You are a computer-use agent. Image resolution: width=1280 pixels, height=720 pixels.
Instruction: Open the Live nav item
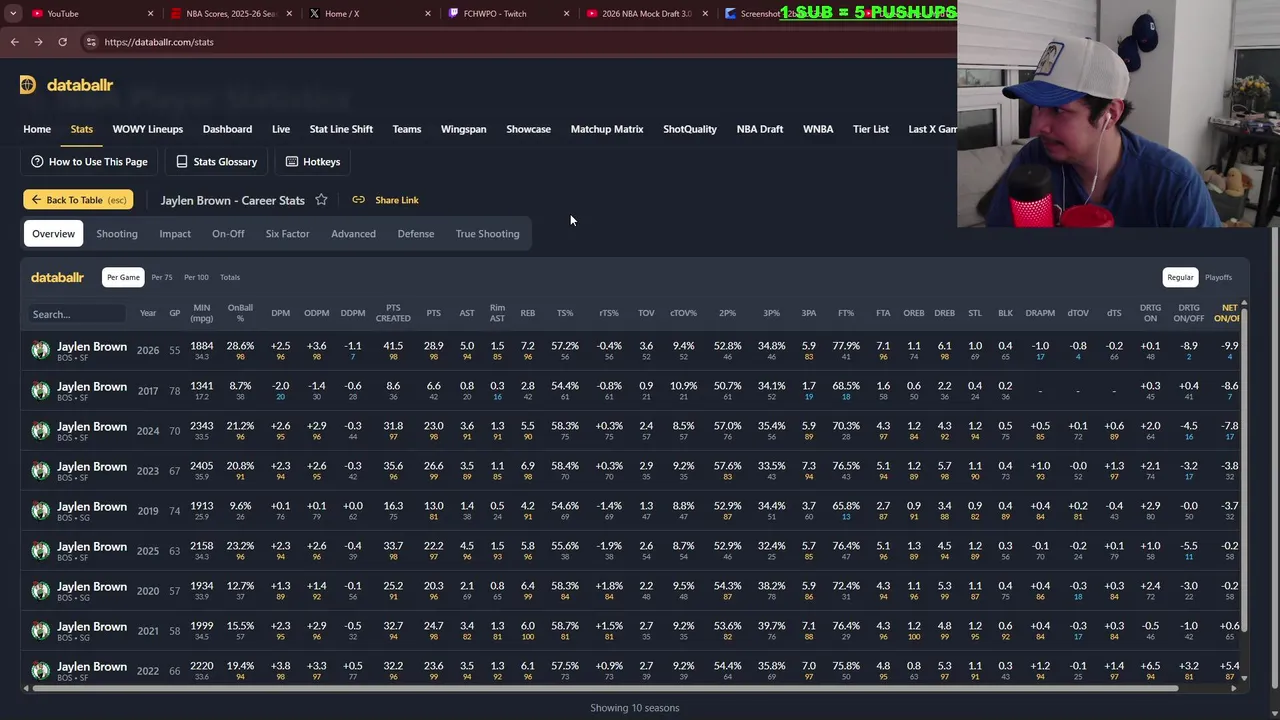pos(281,129)
